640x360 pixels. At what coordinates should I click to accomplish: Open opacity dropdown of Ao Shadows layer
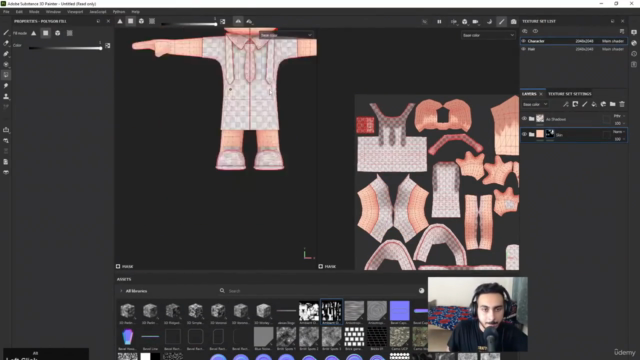click(619, 123)
